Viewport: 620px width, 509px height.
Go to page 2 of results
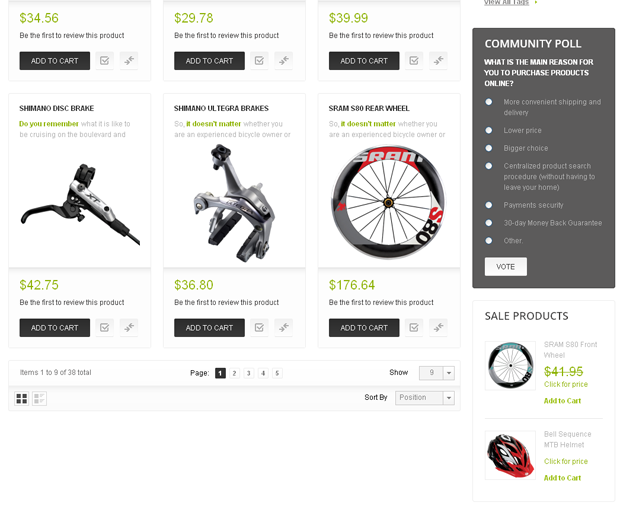tap(234, 373)
